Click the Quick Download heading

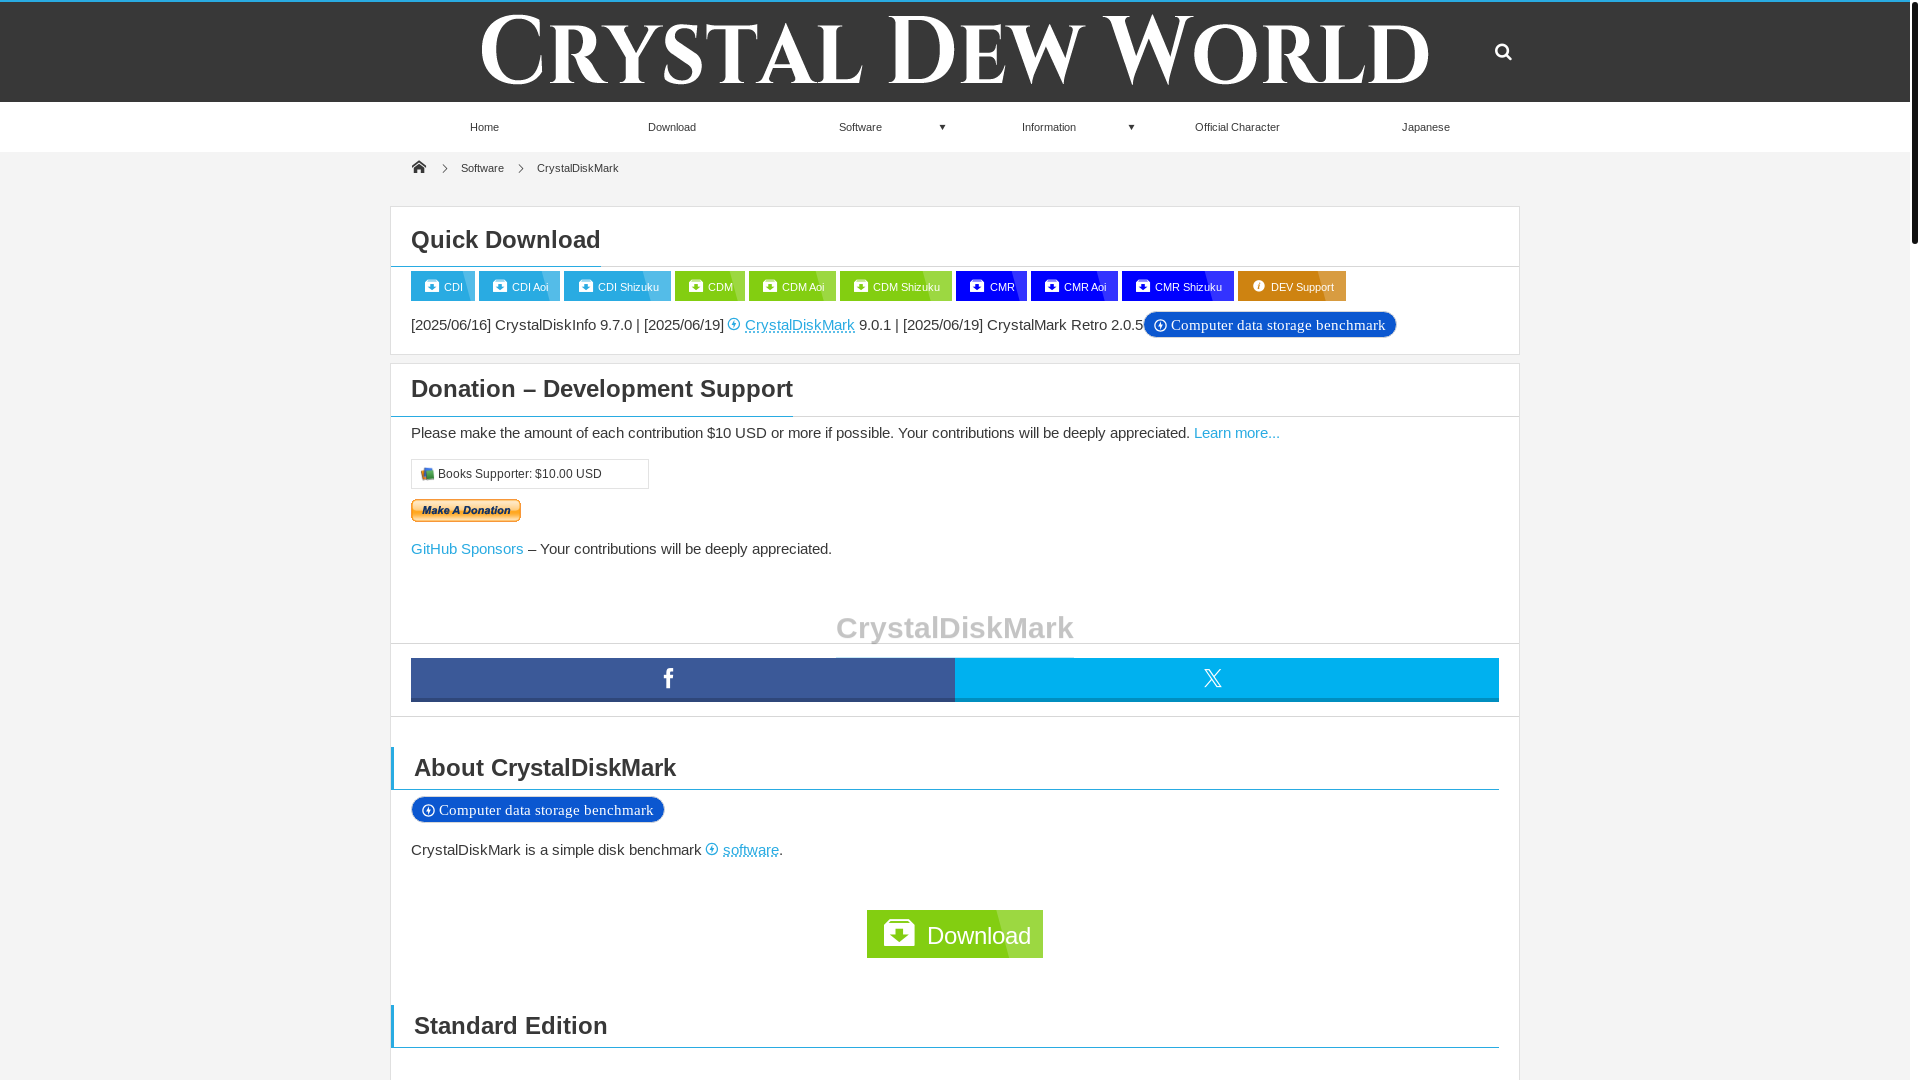[x=506, y=240]
